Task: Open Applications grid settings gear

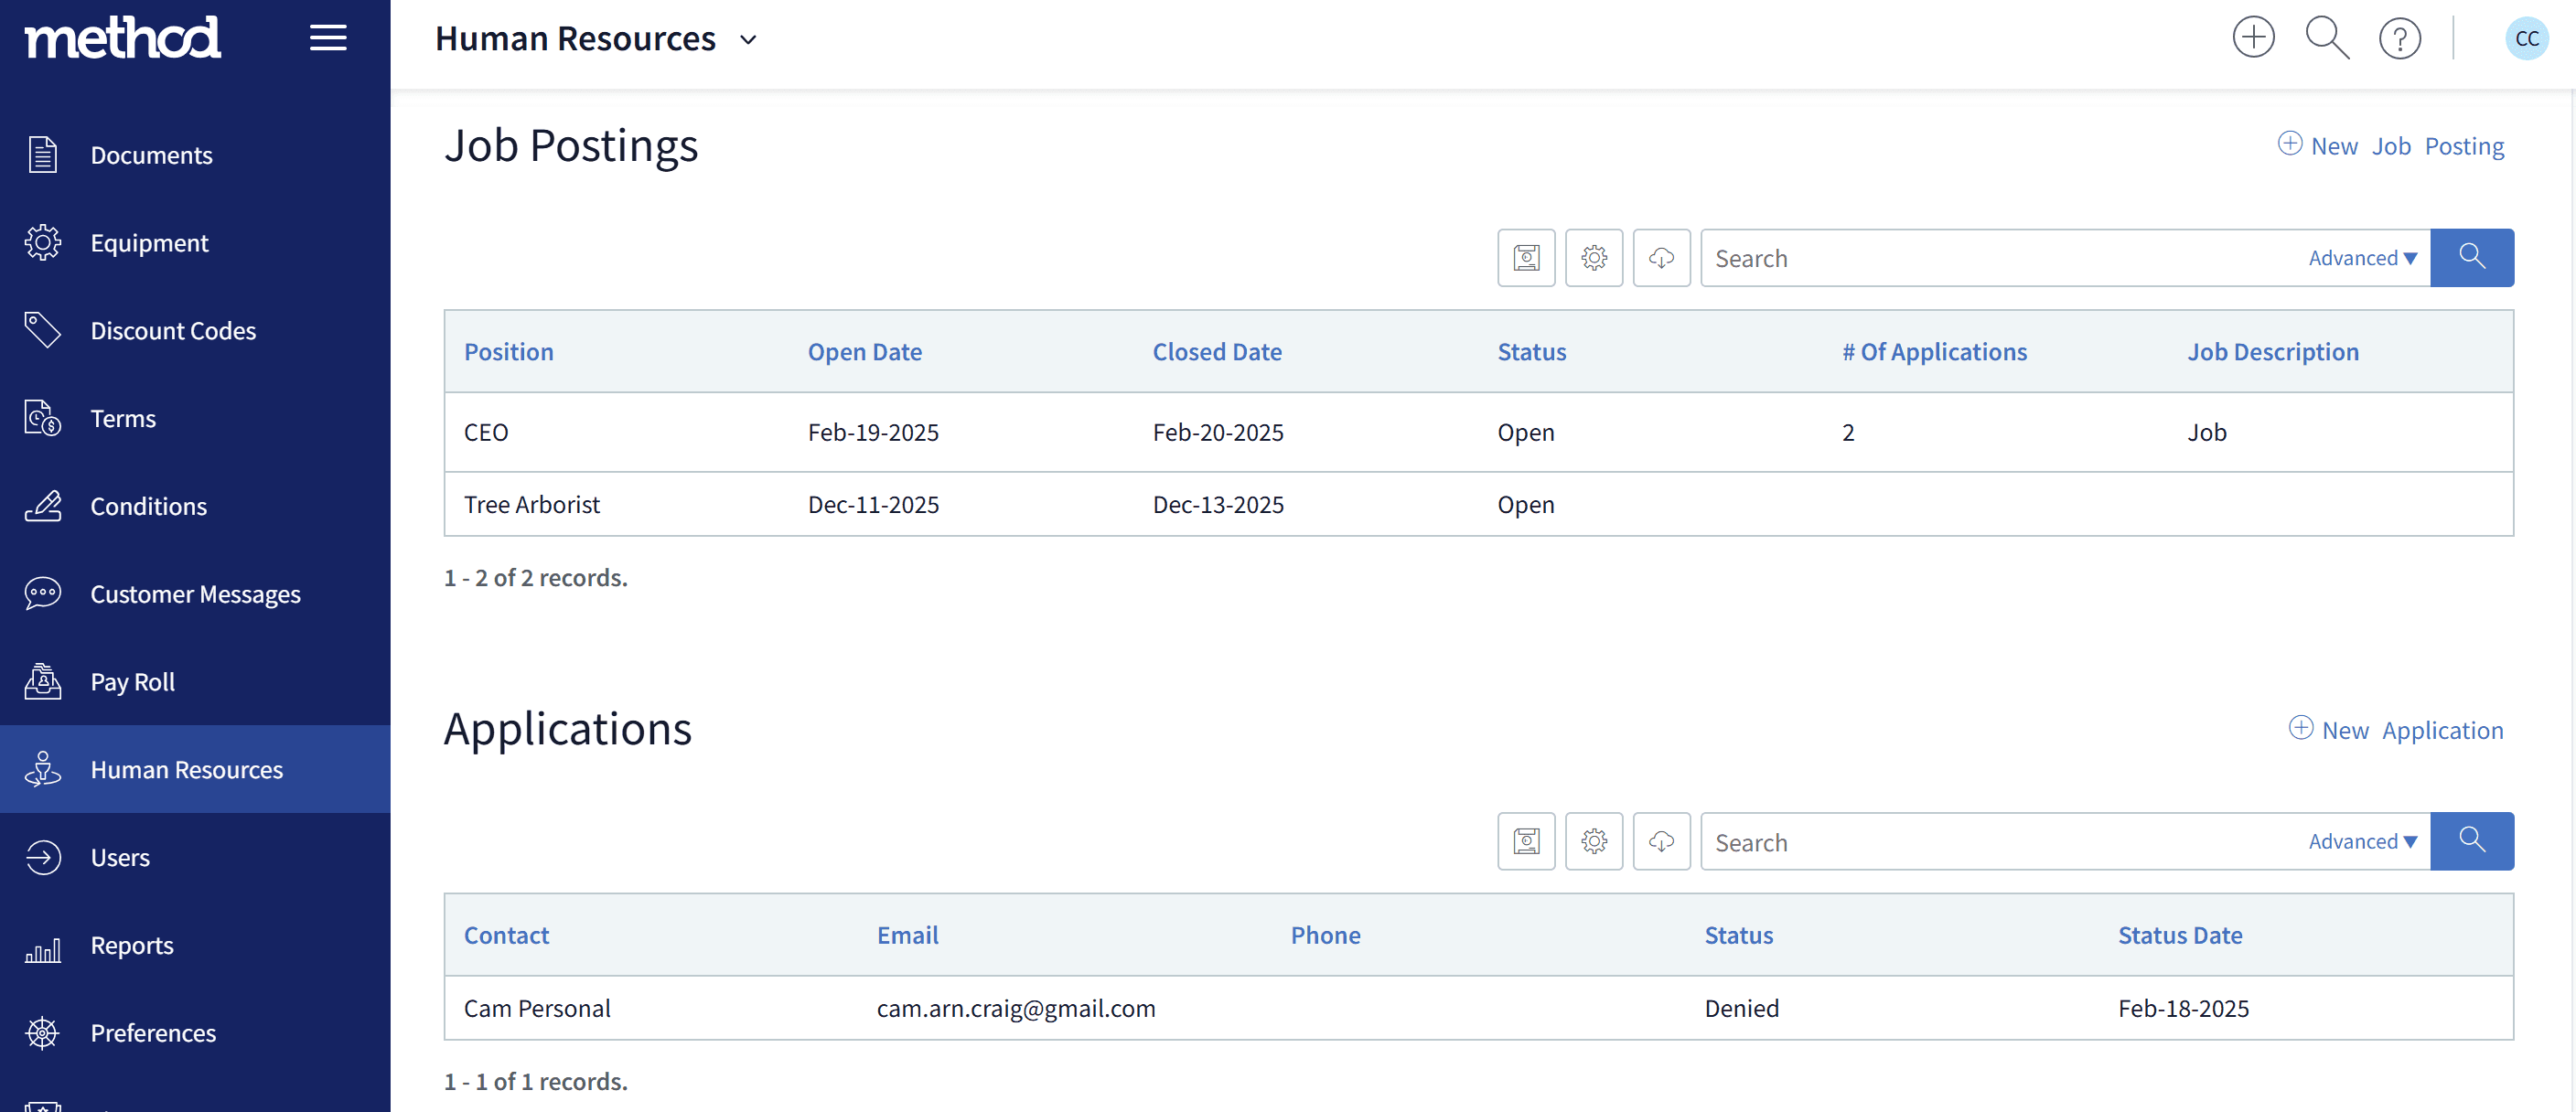Action: click(x=1594, y=841)
